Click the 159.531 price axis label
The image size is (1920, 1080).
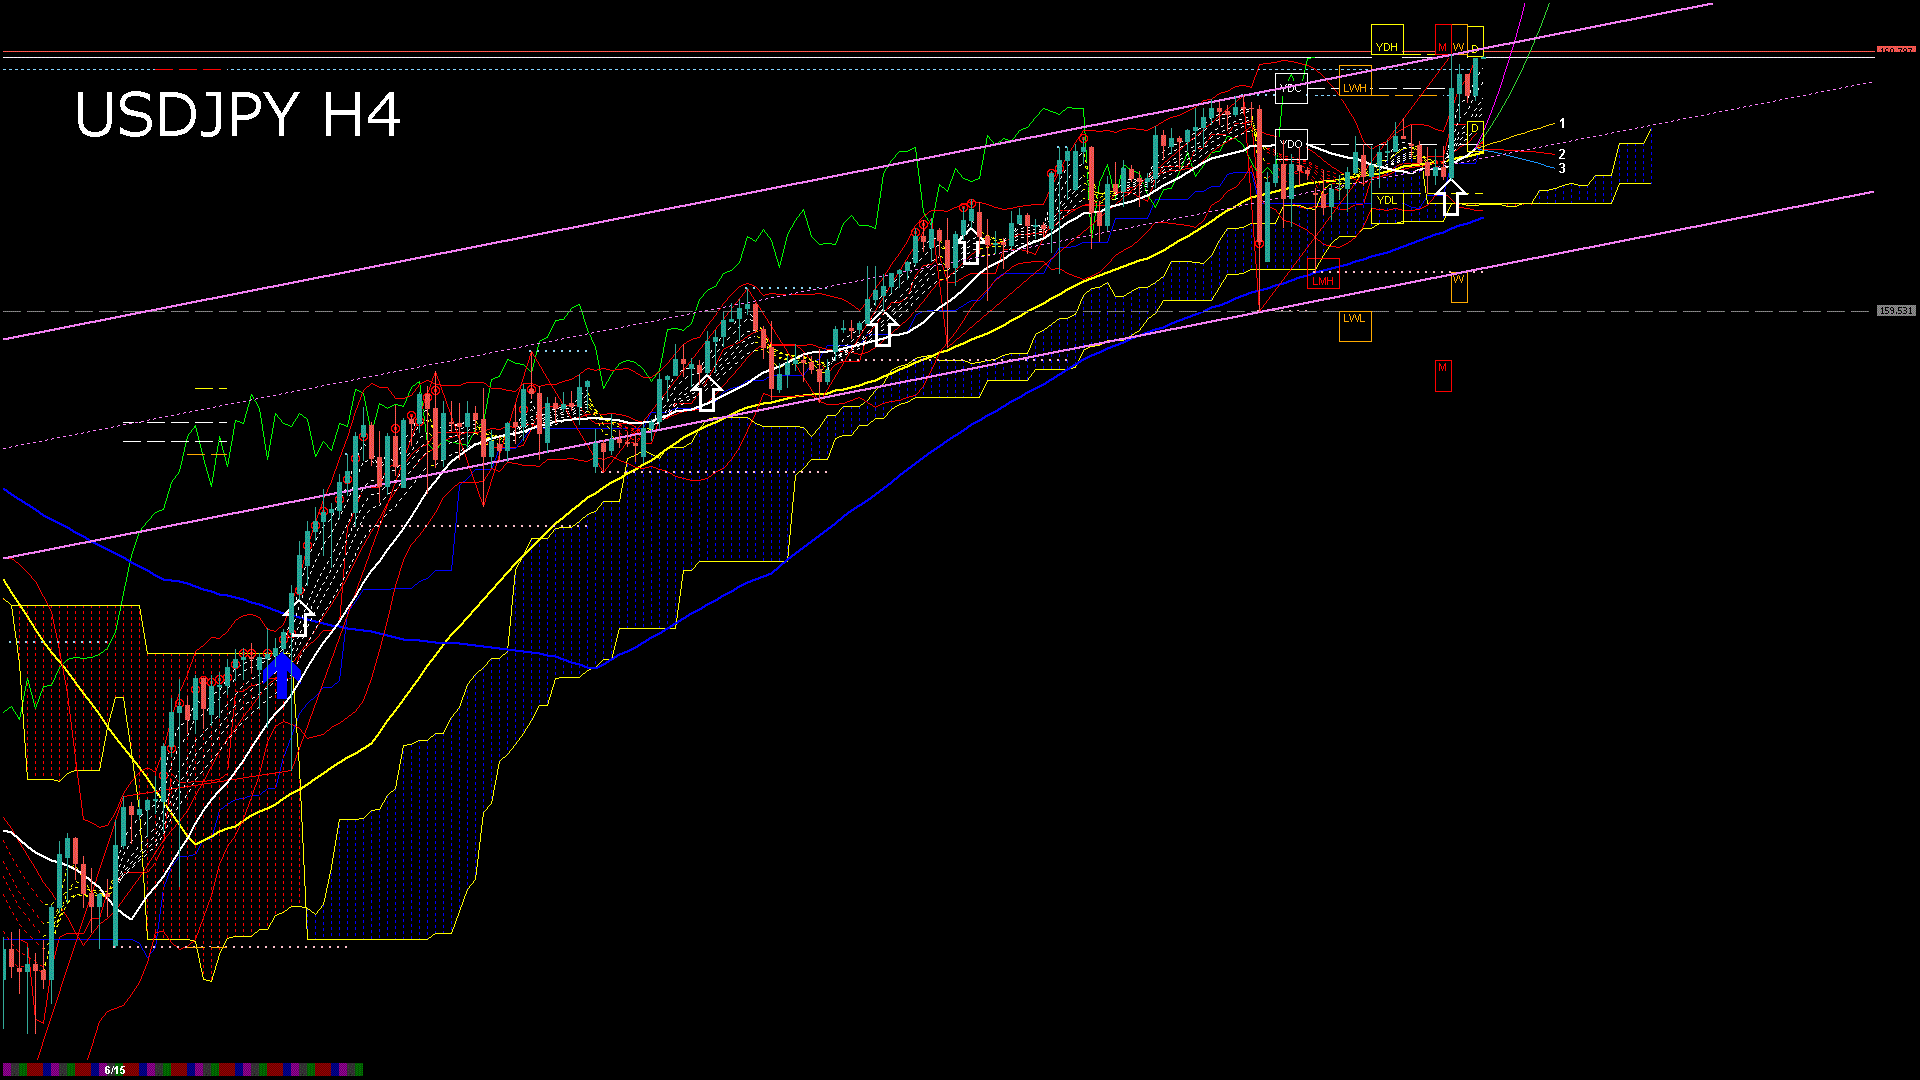[x=1895, y=311]
